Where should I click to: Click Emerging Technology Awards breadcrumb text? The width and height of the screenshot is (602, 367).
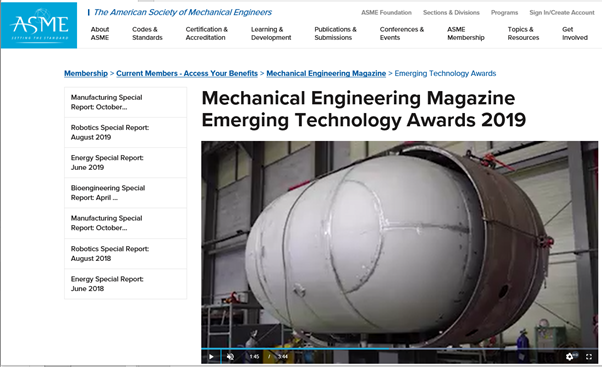(x=445, y=73)
